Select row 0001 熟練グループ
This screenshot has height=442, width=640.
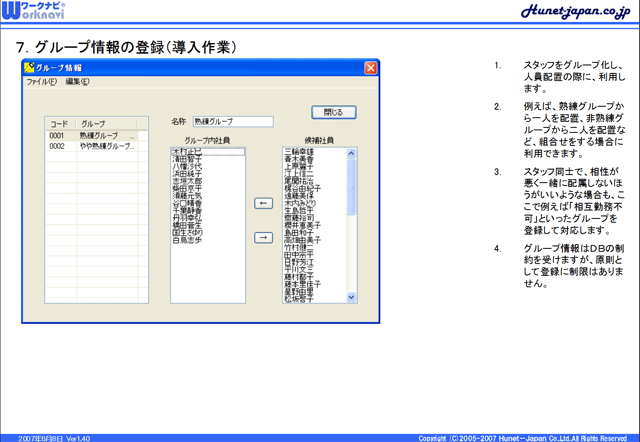pos(90,135)
